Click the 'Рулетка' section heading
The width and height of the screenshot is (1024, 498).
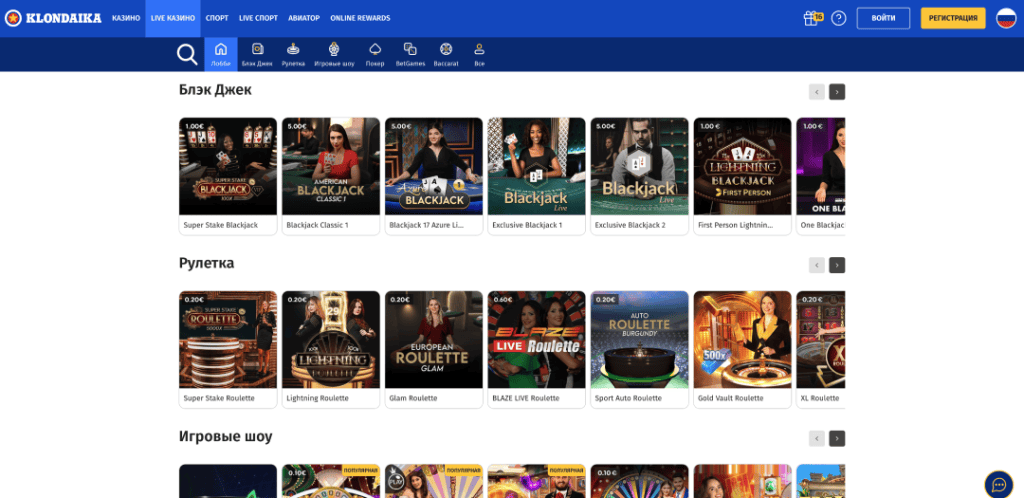pos(206,263)
